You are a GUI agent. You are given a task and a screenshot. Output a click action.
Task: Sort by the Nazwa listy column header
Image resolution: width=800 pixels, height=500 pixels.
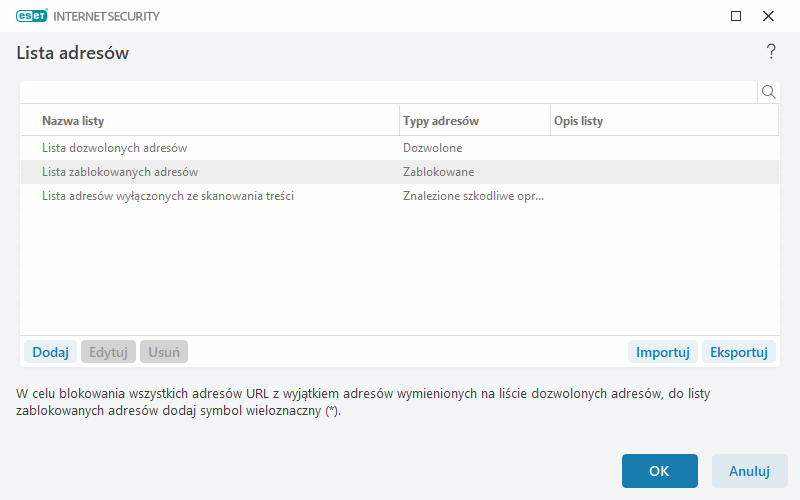tap(73, 121)
